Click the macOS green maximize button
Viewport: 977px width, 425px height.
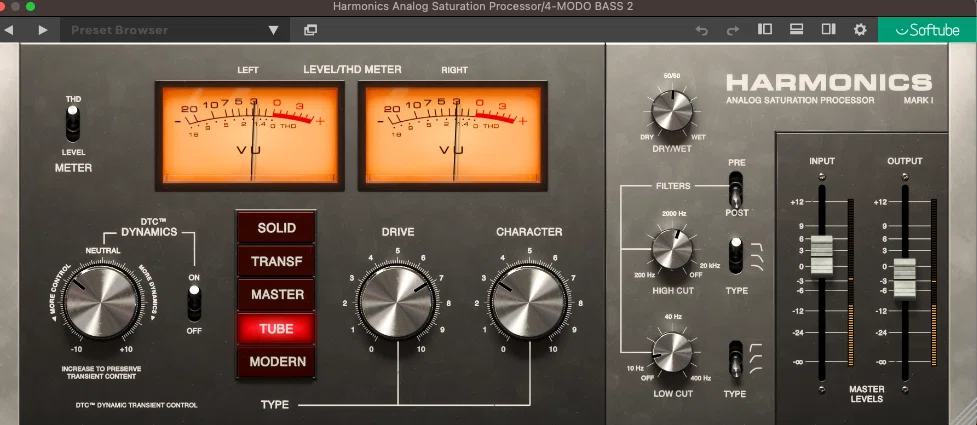(x=30, y=7)
